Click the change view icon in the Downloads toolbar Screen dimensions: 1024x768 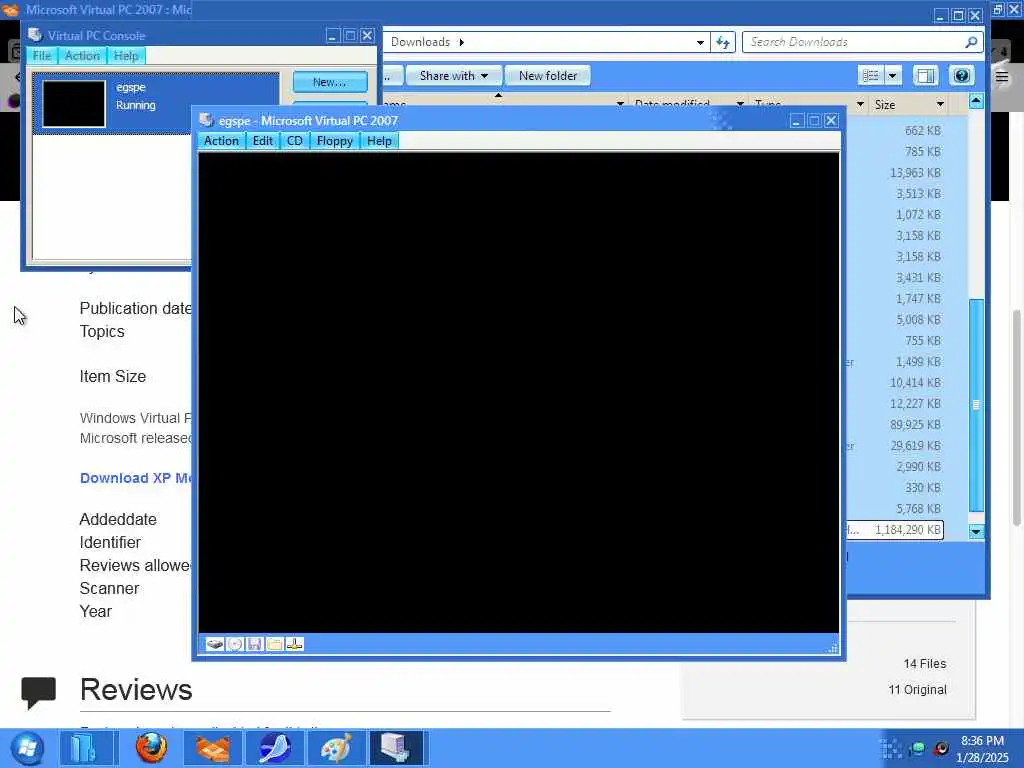coord(871,76)
